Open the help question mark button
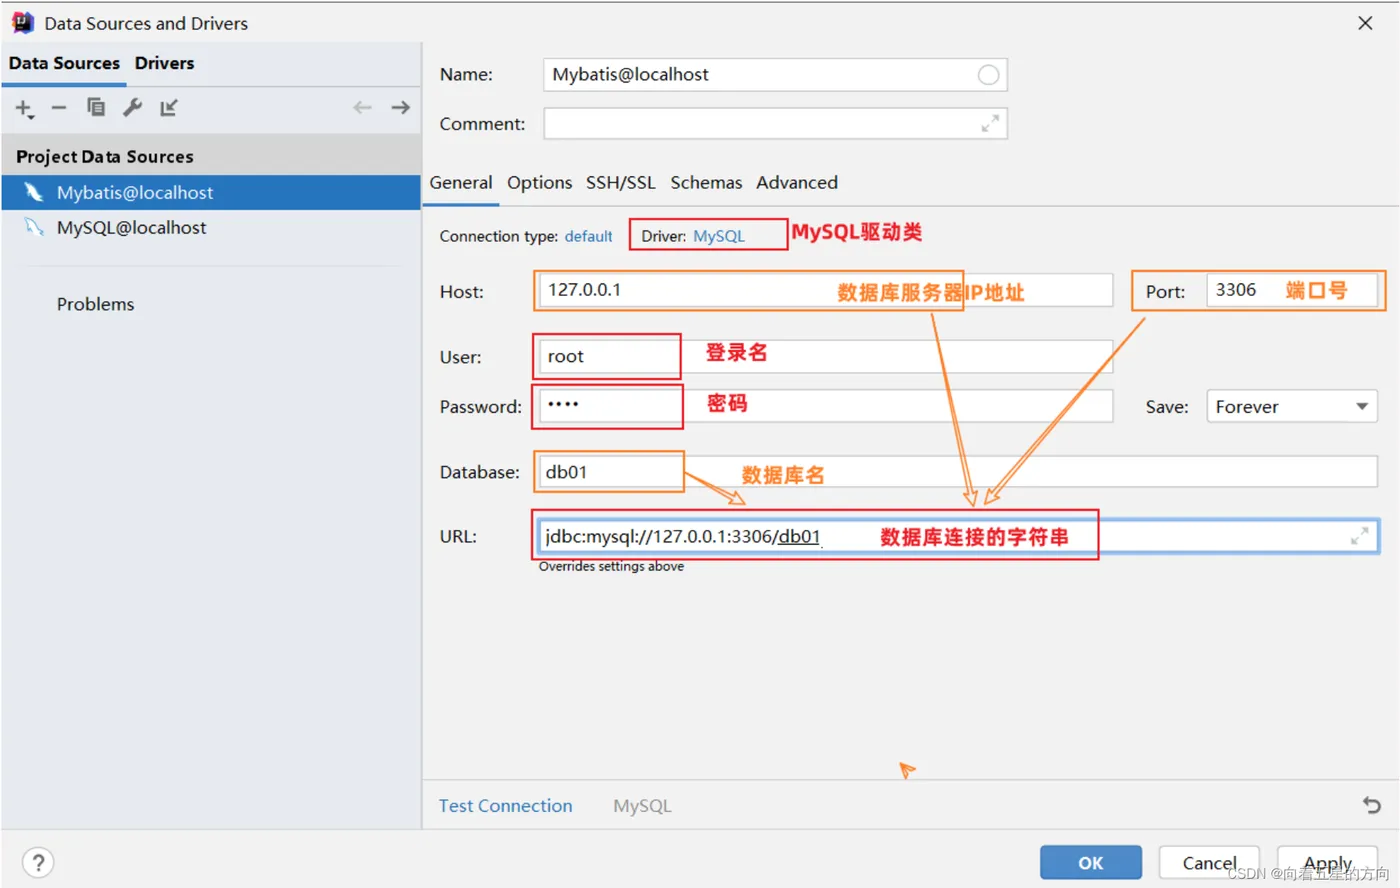This screenshot has width=1400, height=888. coord(38,862)
